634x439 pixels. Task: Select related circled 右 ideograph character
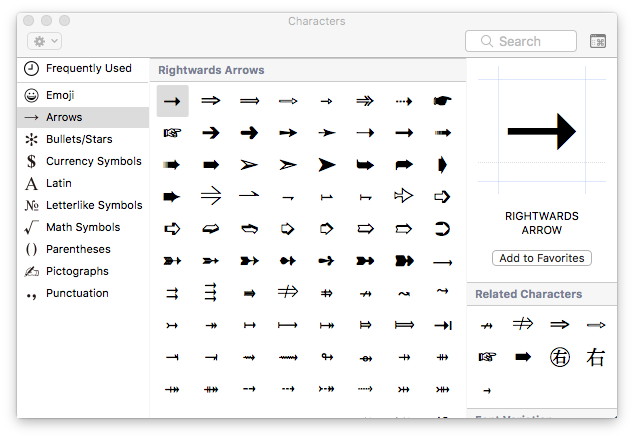click(560, 357)
